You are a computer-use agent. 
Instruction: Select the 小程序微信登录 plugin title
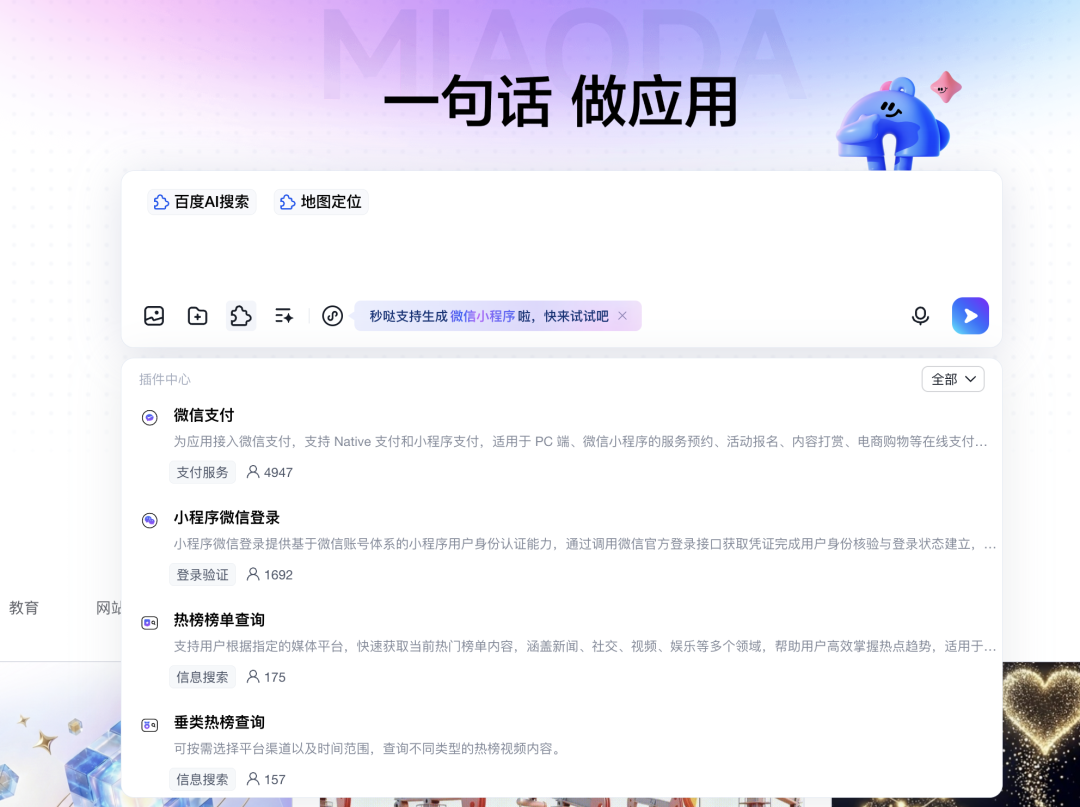[x=227, y=518]
